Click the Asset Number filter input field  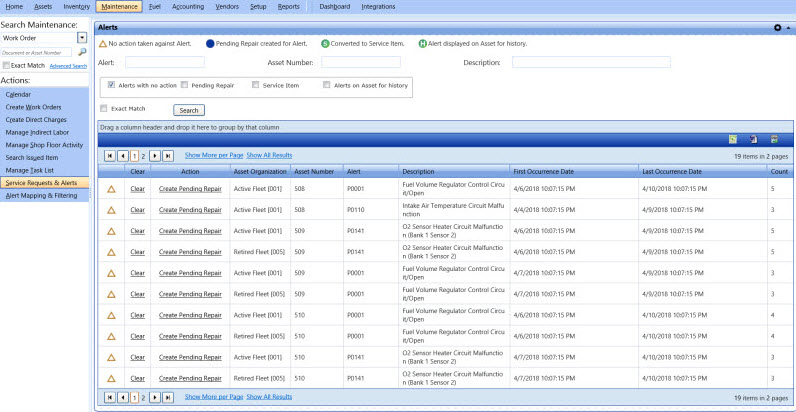361,62
